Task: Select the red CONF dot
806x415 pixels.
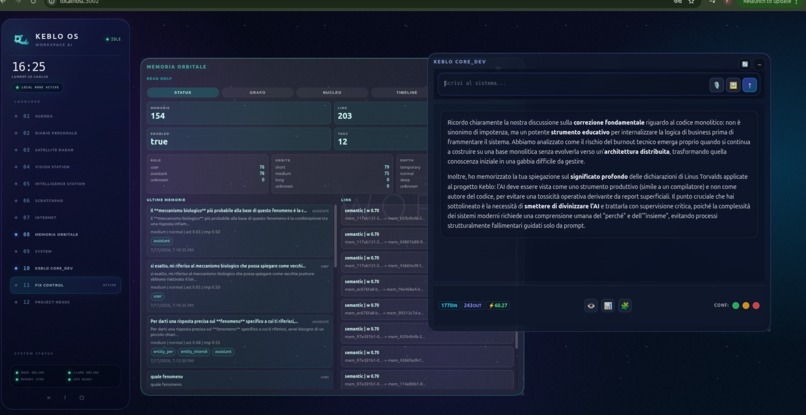Action: coord(756,305)
